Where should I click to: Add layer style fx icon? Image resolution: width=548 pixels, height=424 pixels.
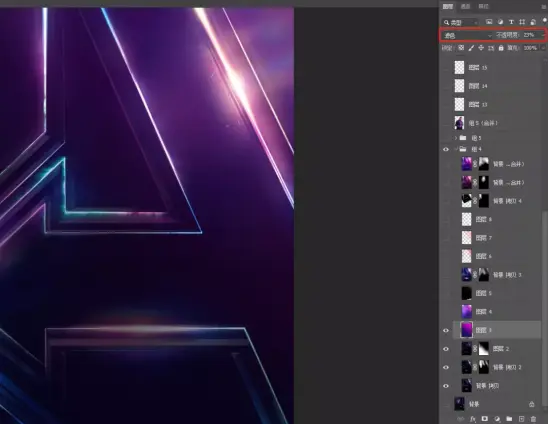473,419
